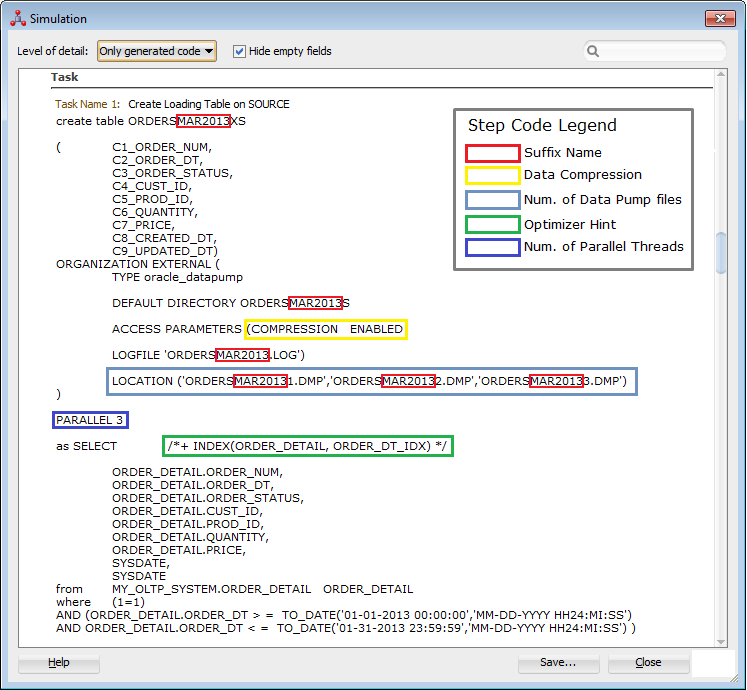
Task: Click the highlighted PARALLEL 3 code line
Action: pyautogui.click(x=90, y=420)
